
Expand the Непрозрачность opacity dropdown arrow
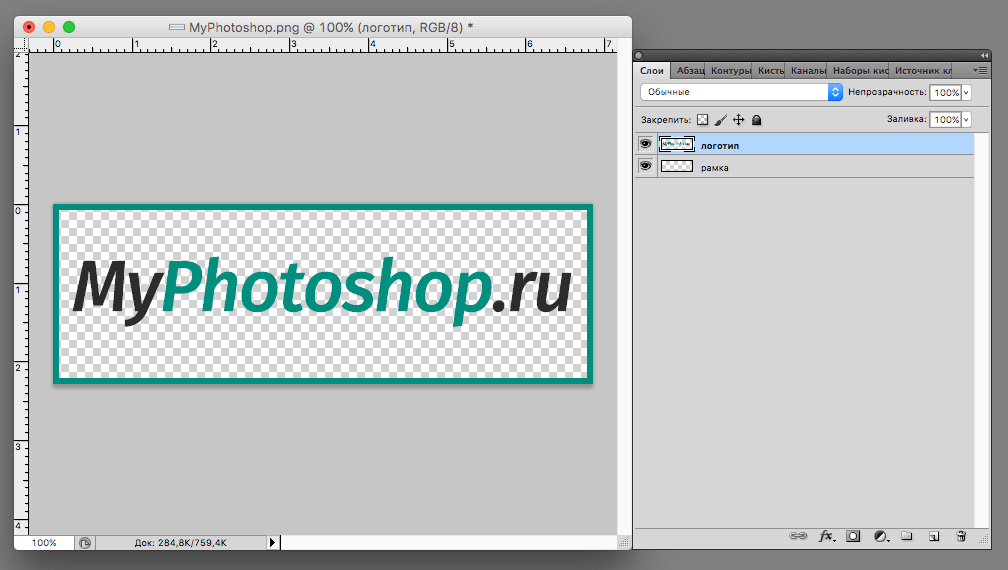point(966,92)
